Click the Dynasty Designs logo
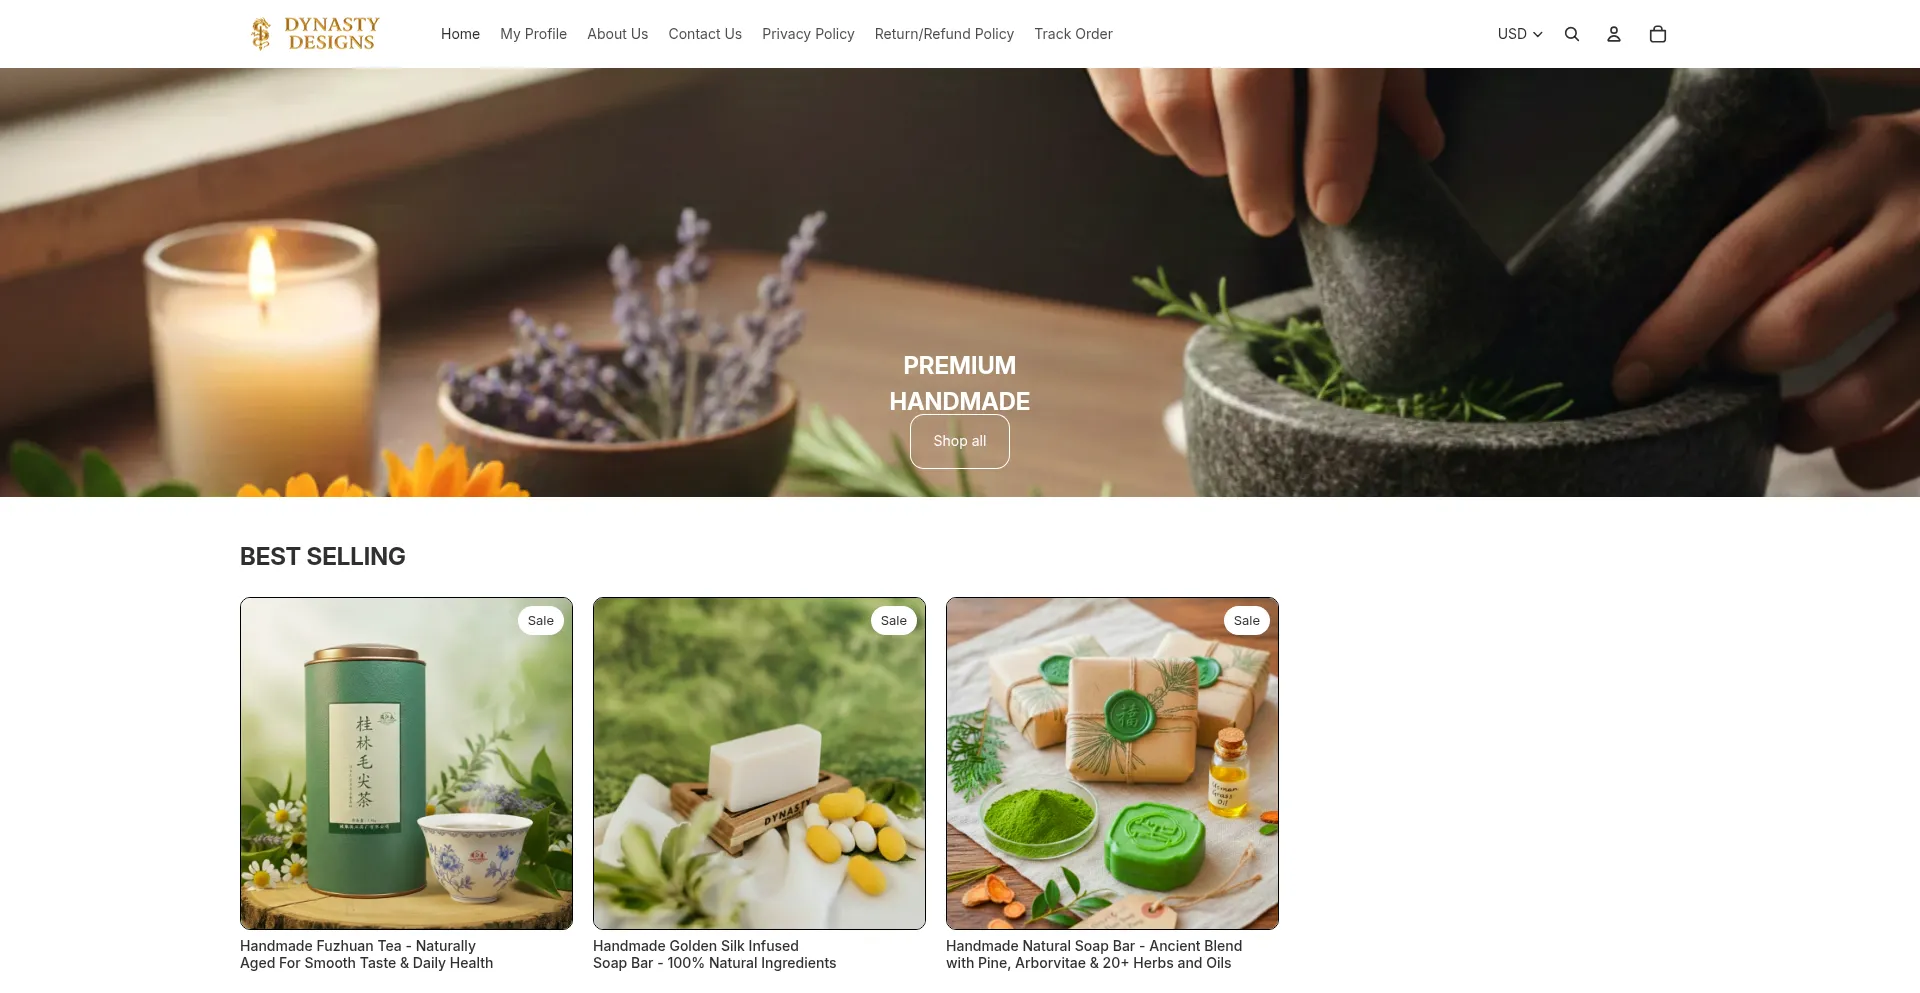 (x=315, y=34)
